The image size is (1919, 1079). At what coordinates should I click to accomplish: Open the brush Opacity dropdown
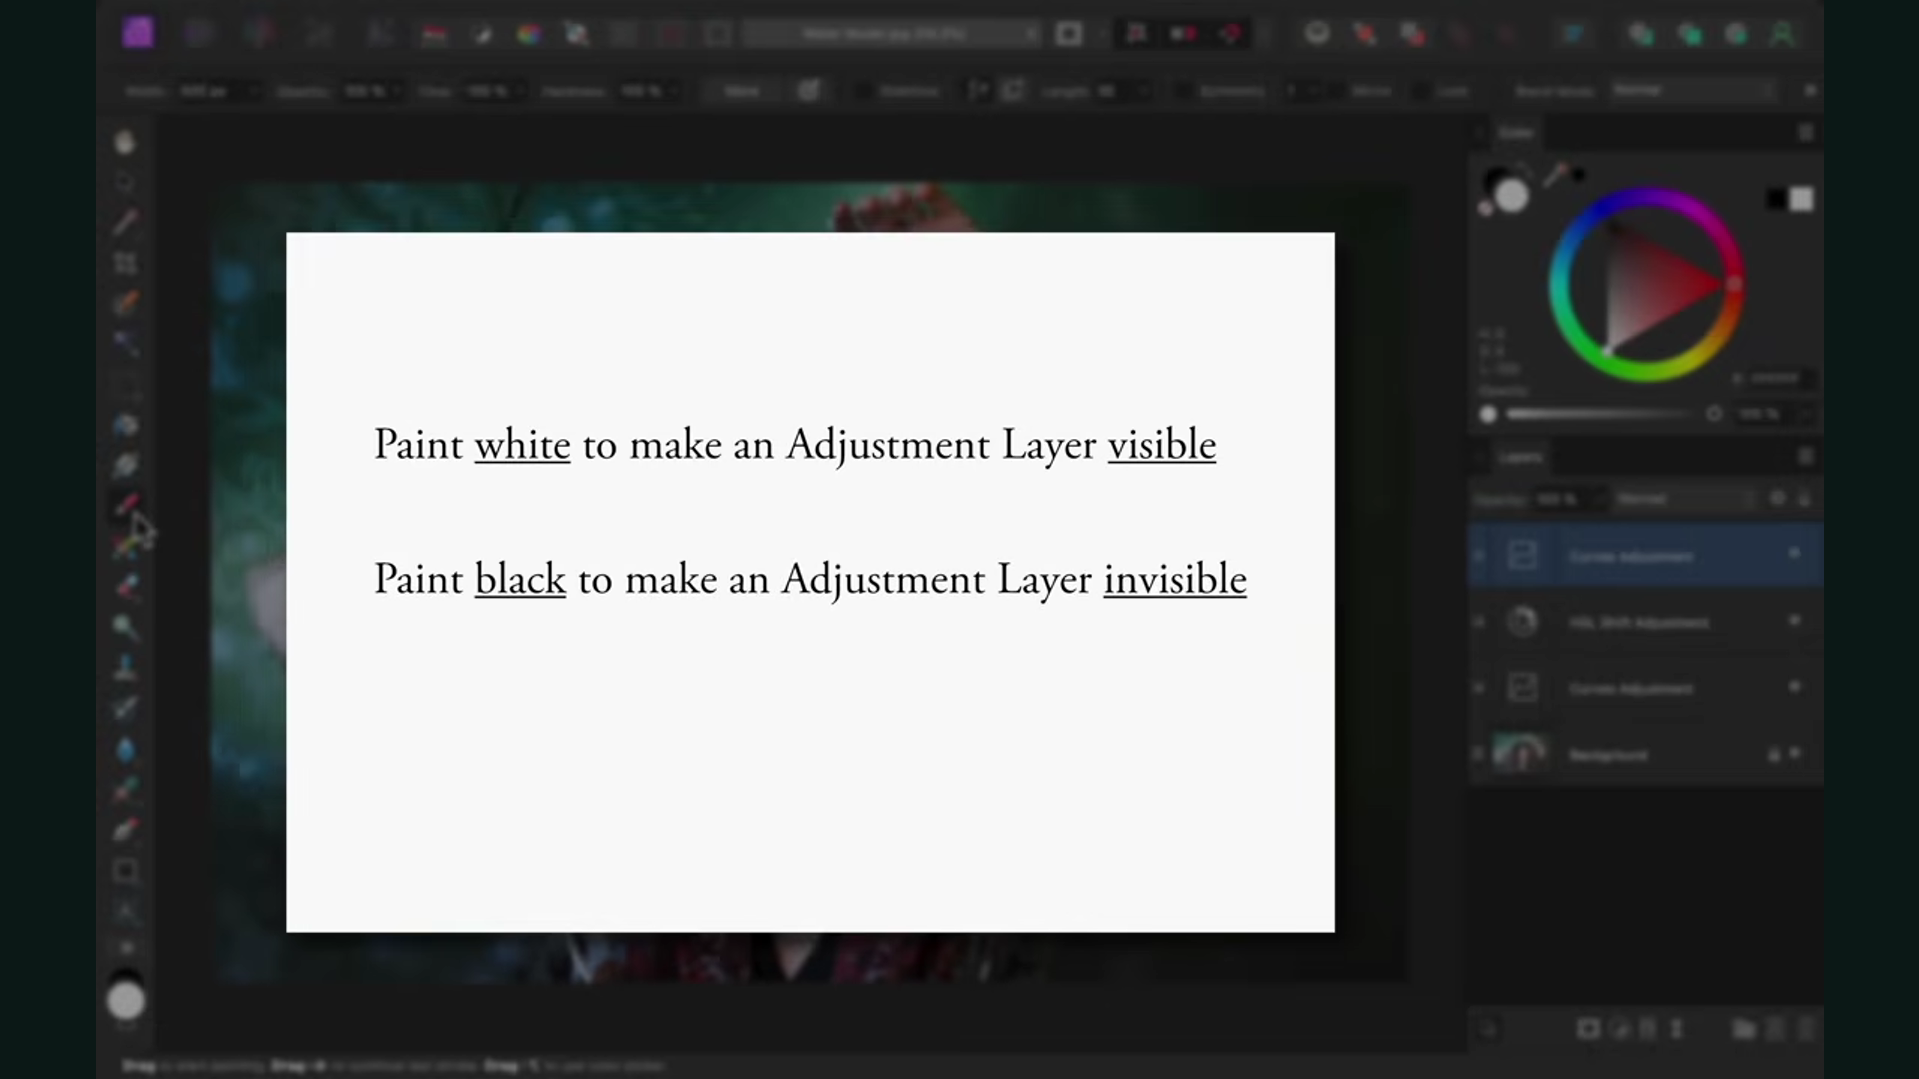396,91
